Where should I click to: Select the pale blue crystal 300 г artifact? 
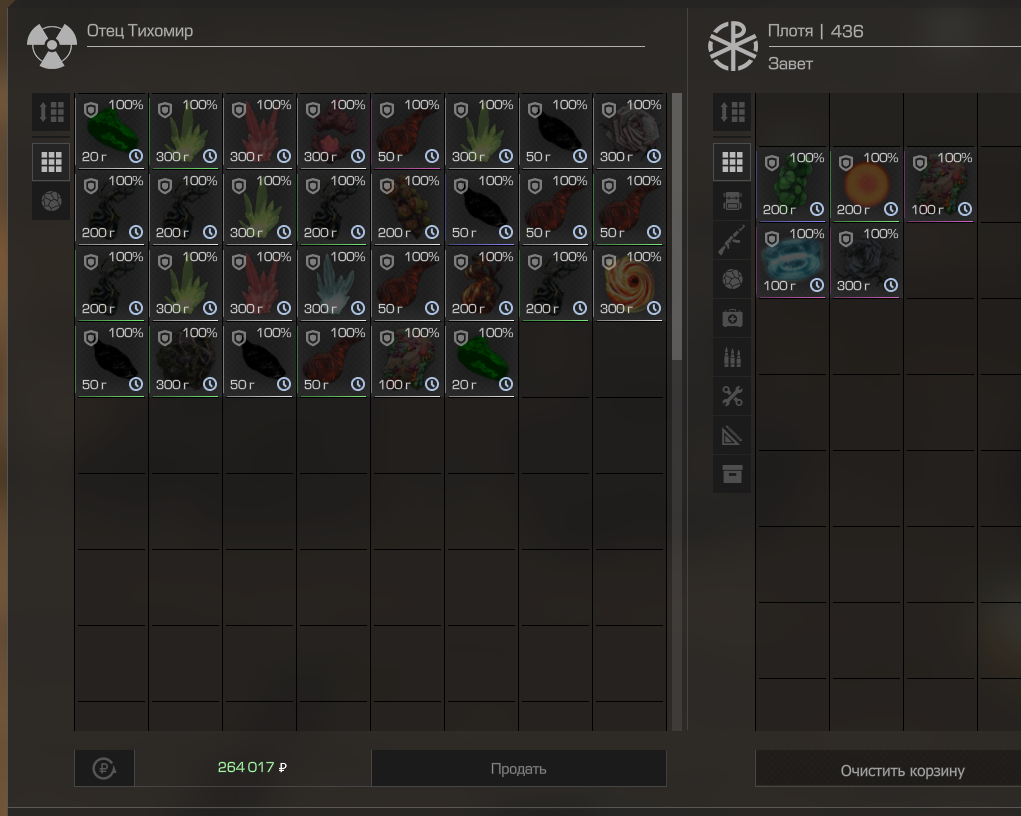click(333, 283)
